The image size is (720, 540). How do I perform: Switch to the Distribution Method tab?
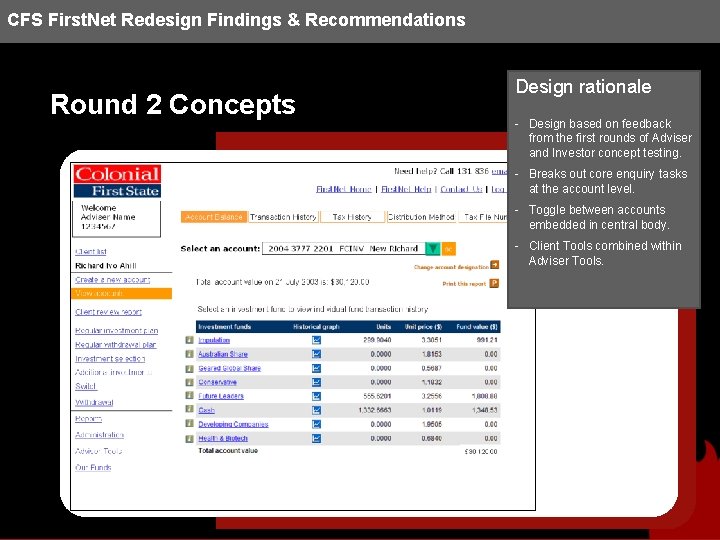(x=421, y=217)
